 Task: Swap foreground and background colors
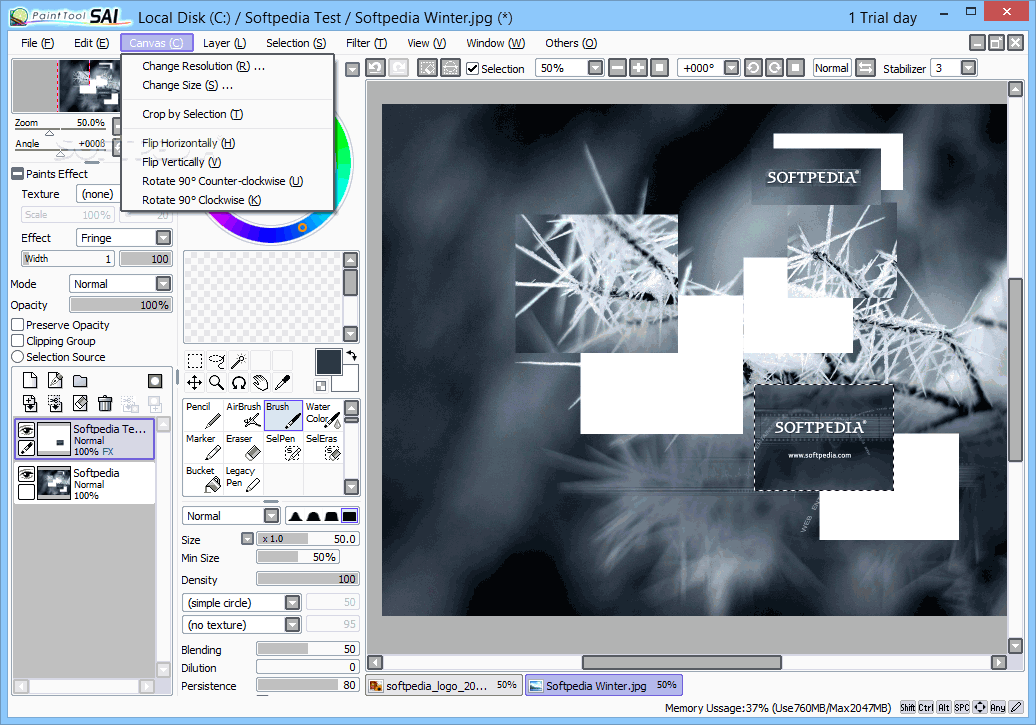[352, 356]
